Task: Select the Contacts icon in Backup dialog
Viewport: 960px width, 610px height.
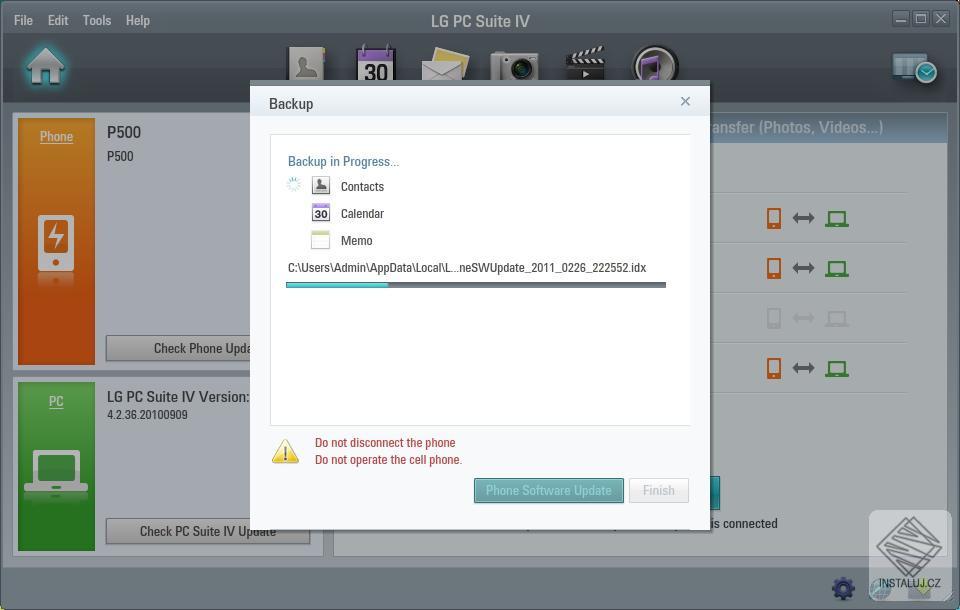Action: (321, 185)
